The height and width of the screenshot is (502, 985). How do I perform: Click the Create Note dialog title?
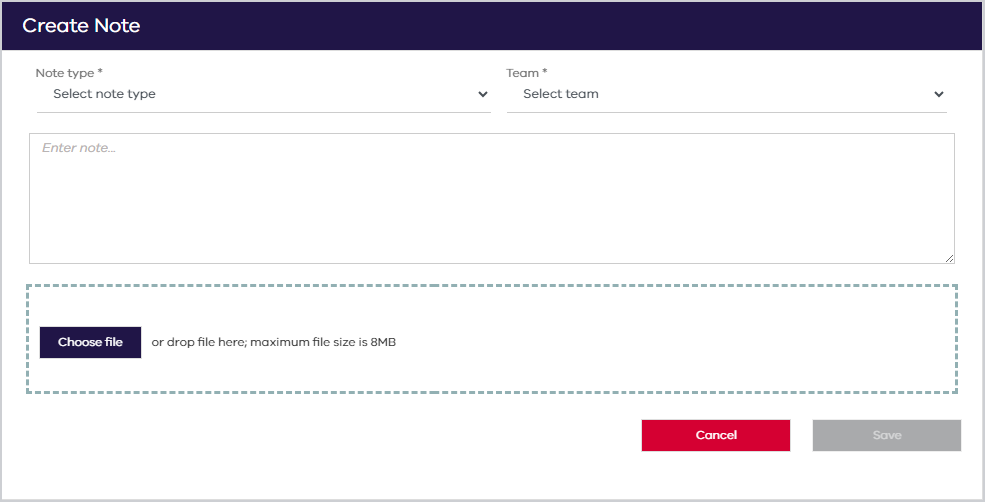coord(81,26)
